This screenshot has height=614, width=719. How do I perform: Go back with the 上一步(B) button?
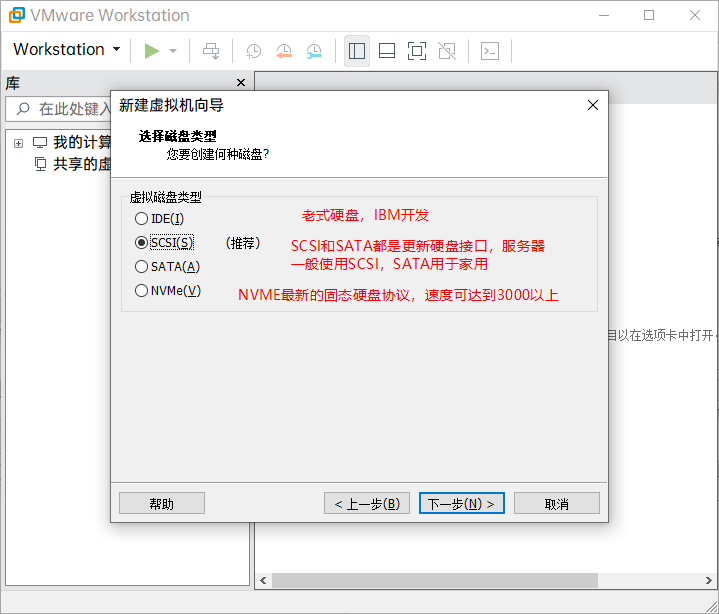coord(367,503)
